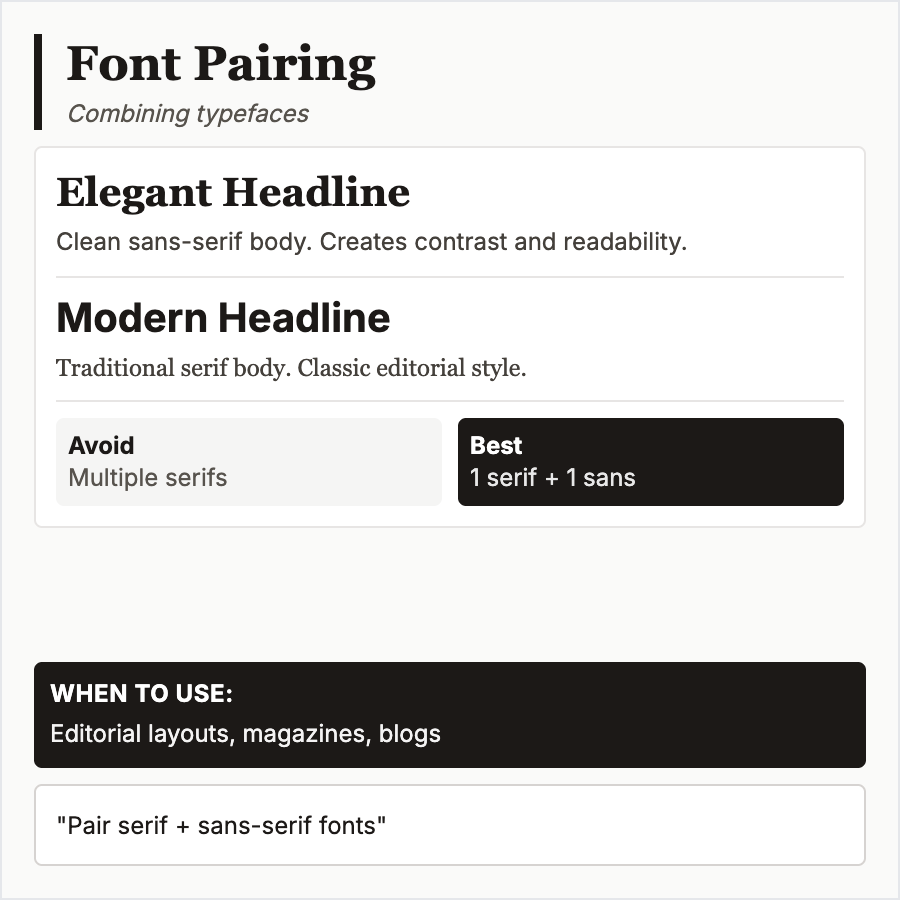Click the Traditional serif body description text

291,368
